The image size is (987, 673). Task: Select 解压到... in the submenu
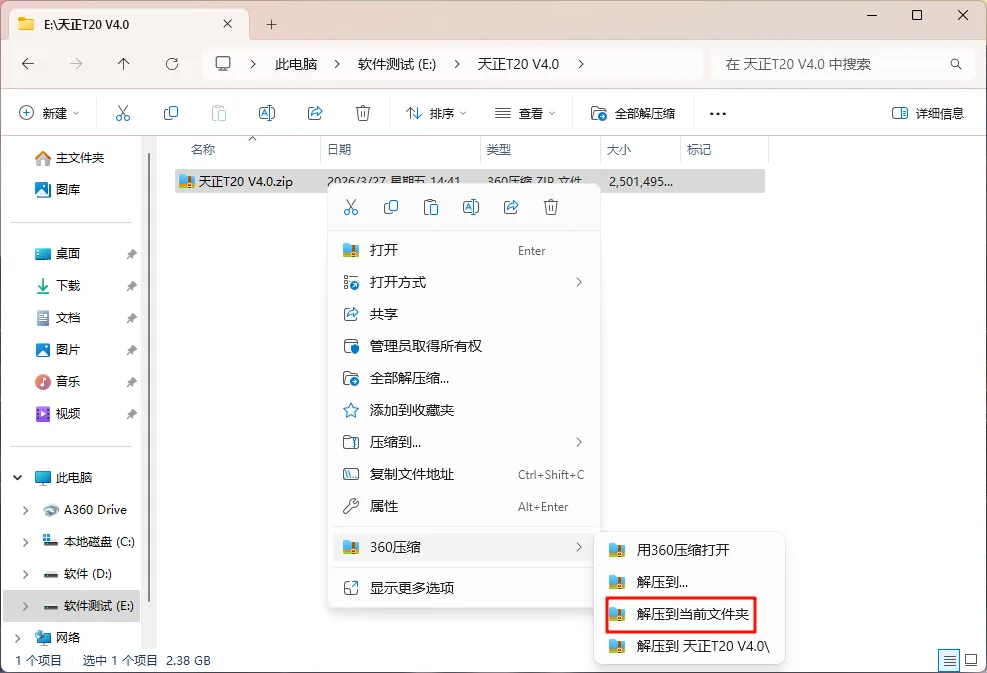point(689,582)
